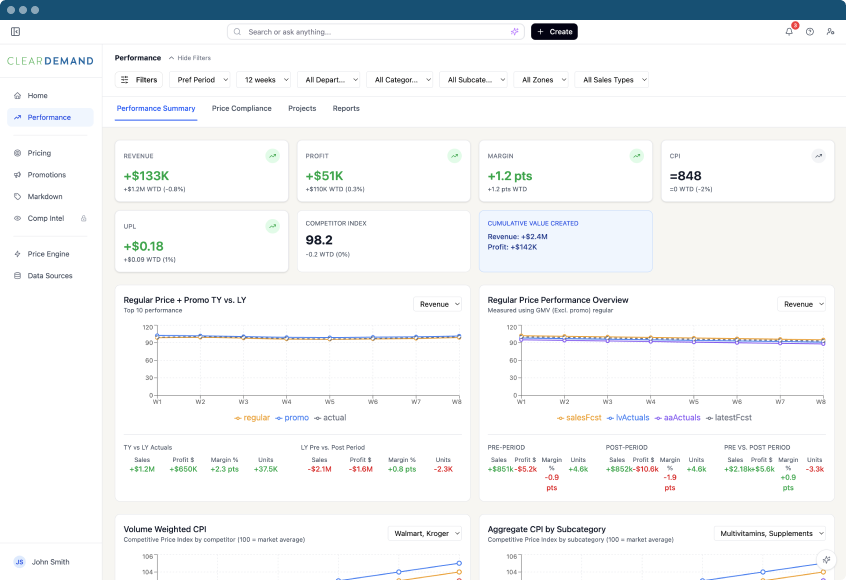The height and width of the screenshot is (580, 846).
Task: Click the notifications bell icon
Action: point(789,32)
